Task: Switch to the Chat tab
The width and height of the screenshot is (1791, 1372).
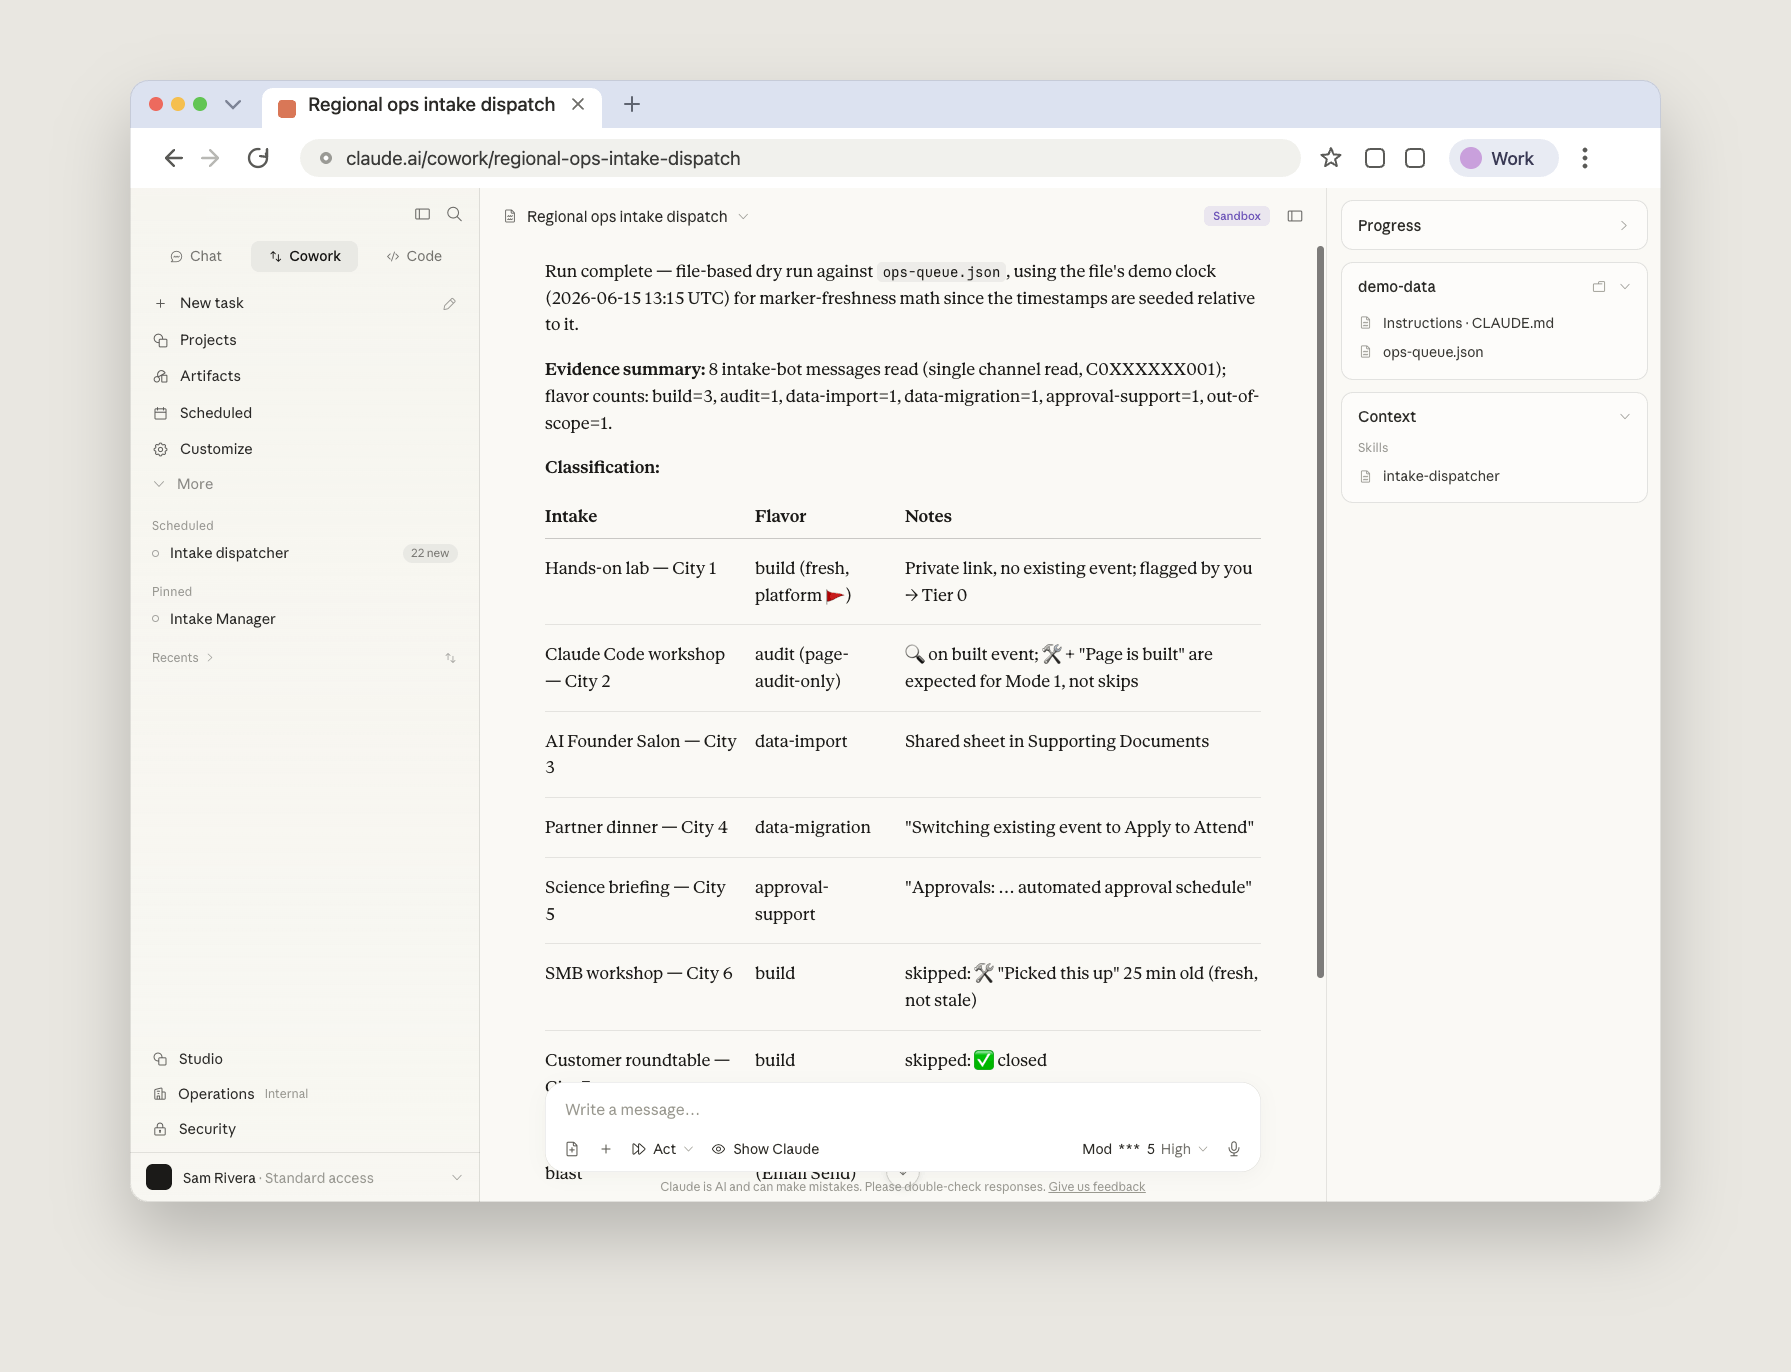Action: [x=196, y=256]
